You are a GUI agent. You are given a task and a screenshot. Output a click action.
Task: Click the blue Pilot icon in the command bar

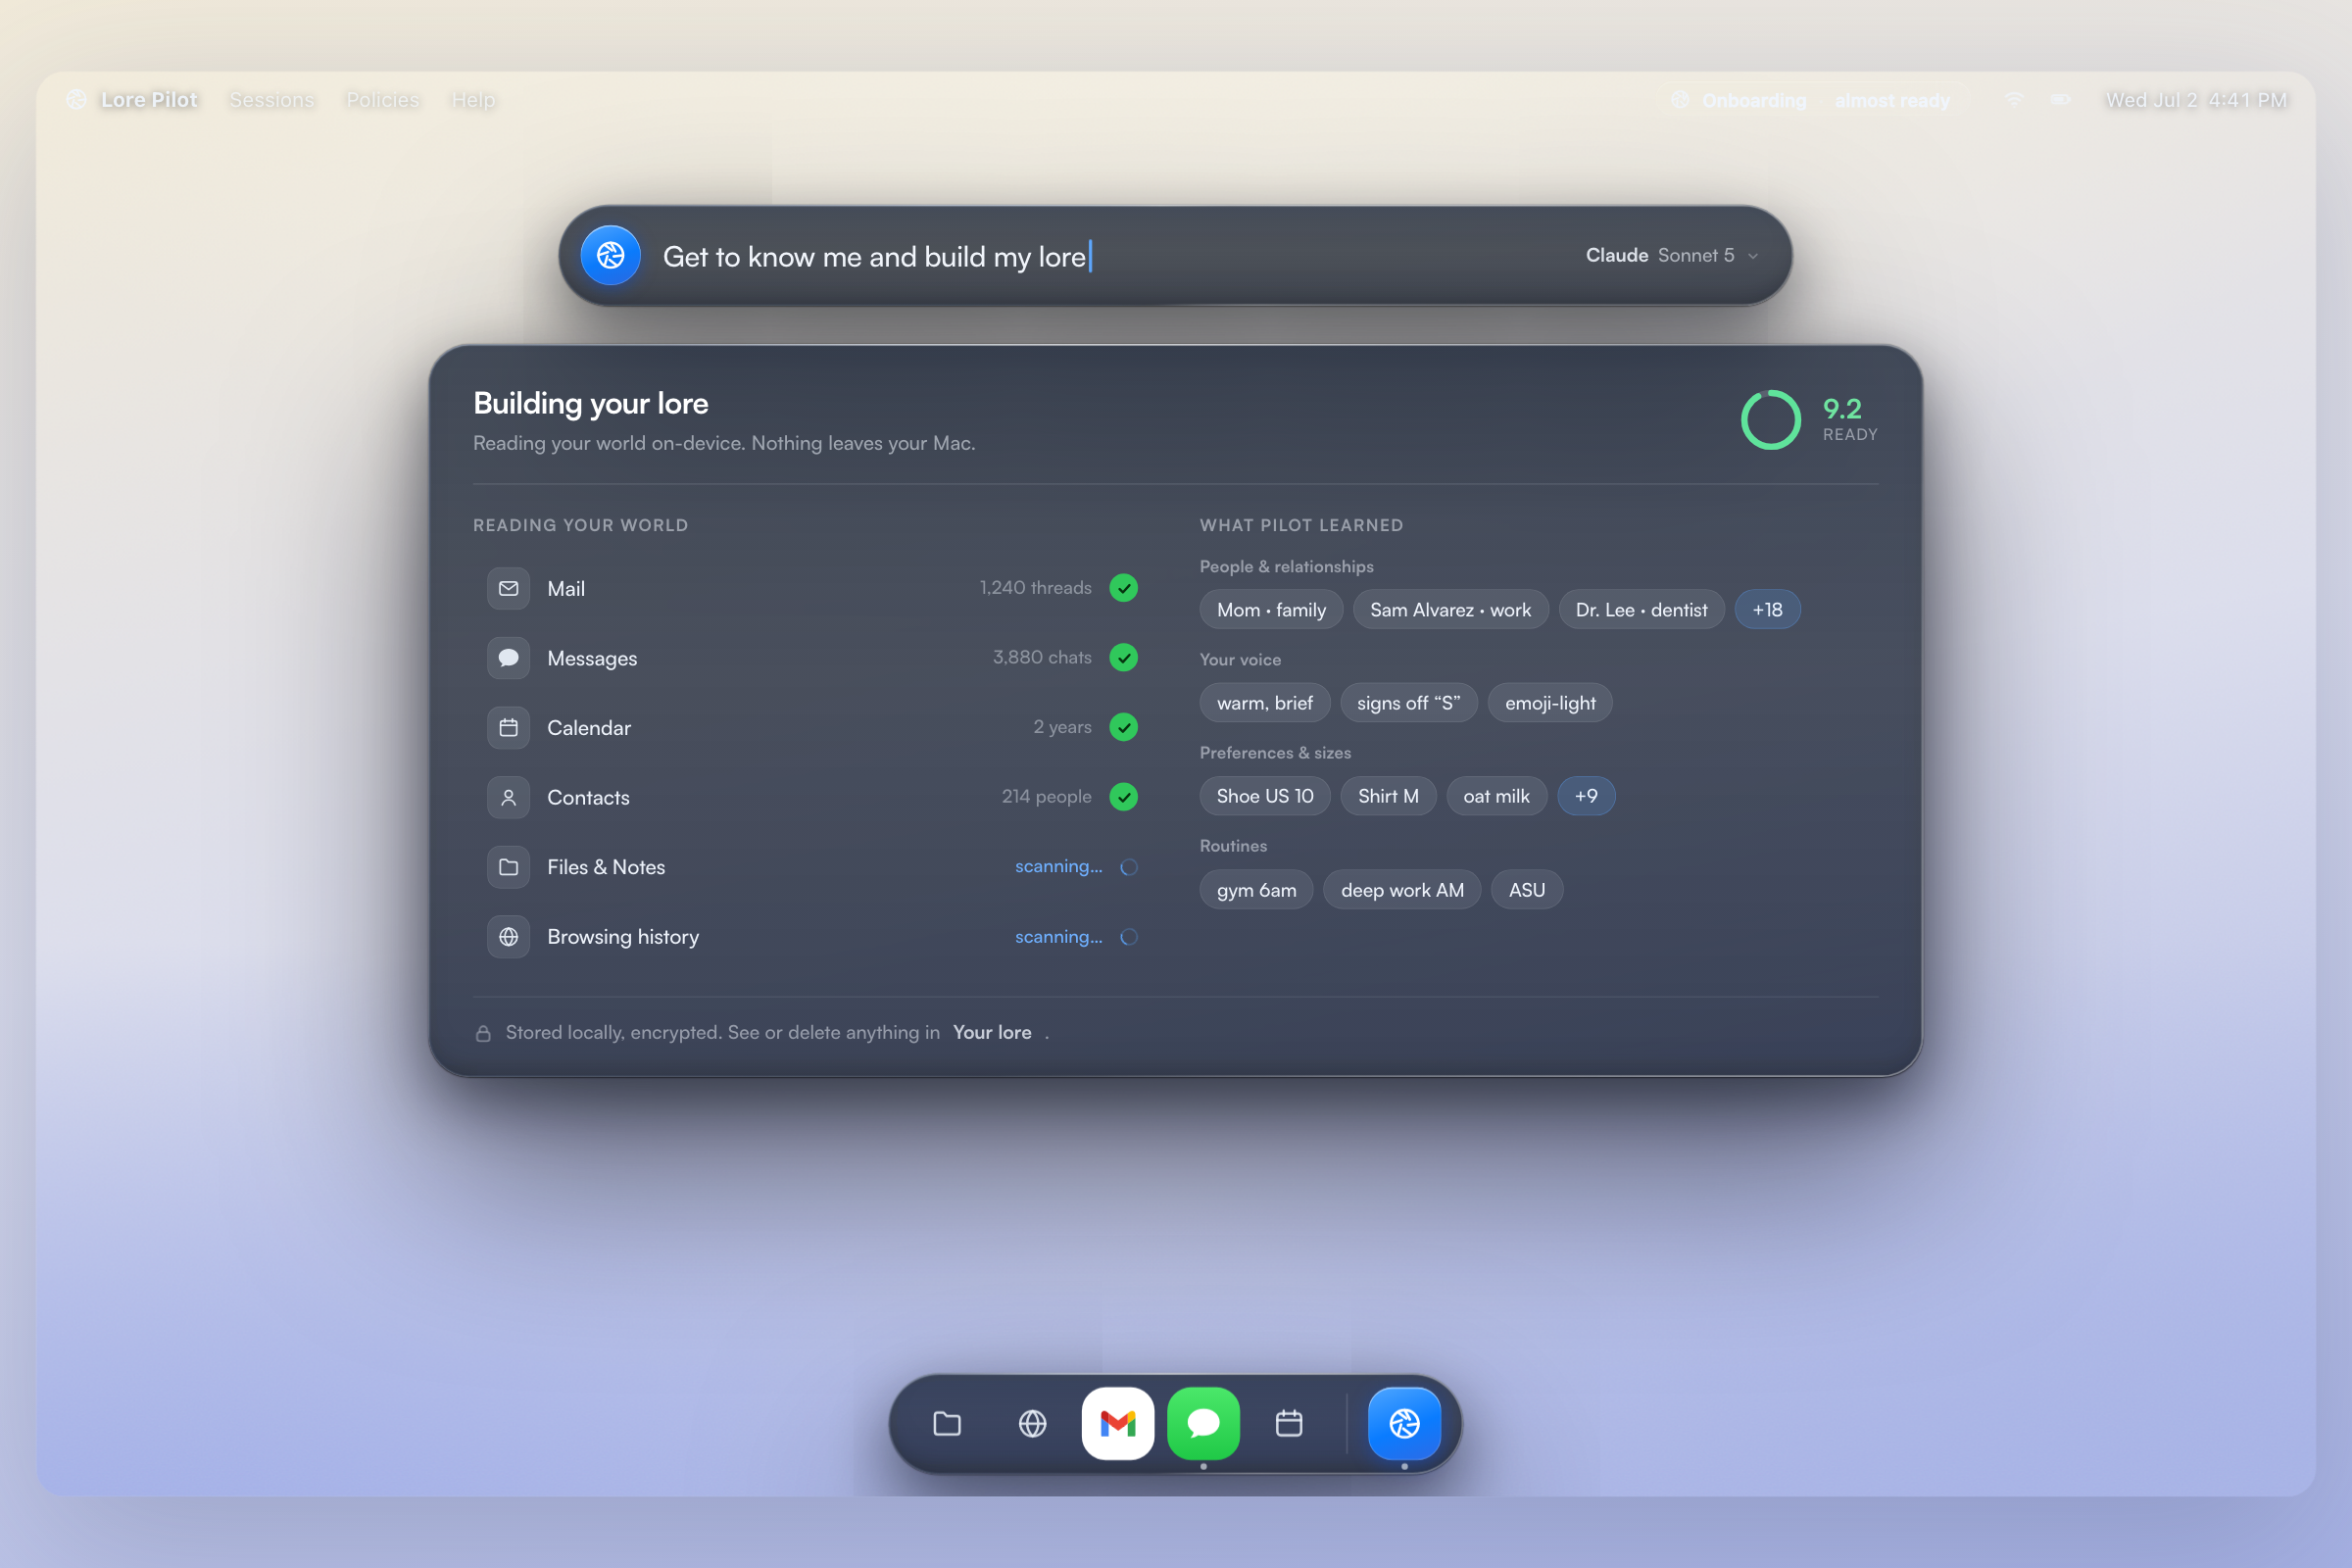pos(611,256)
